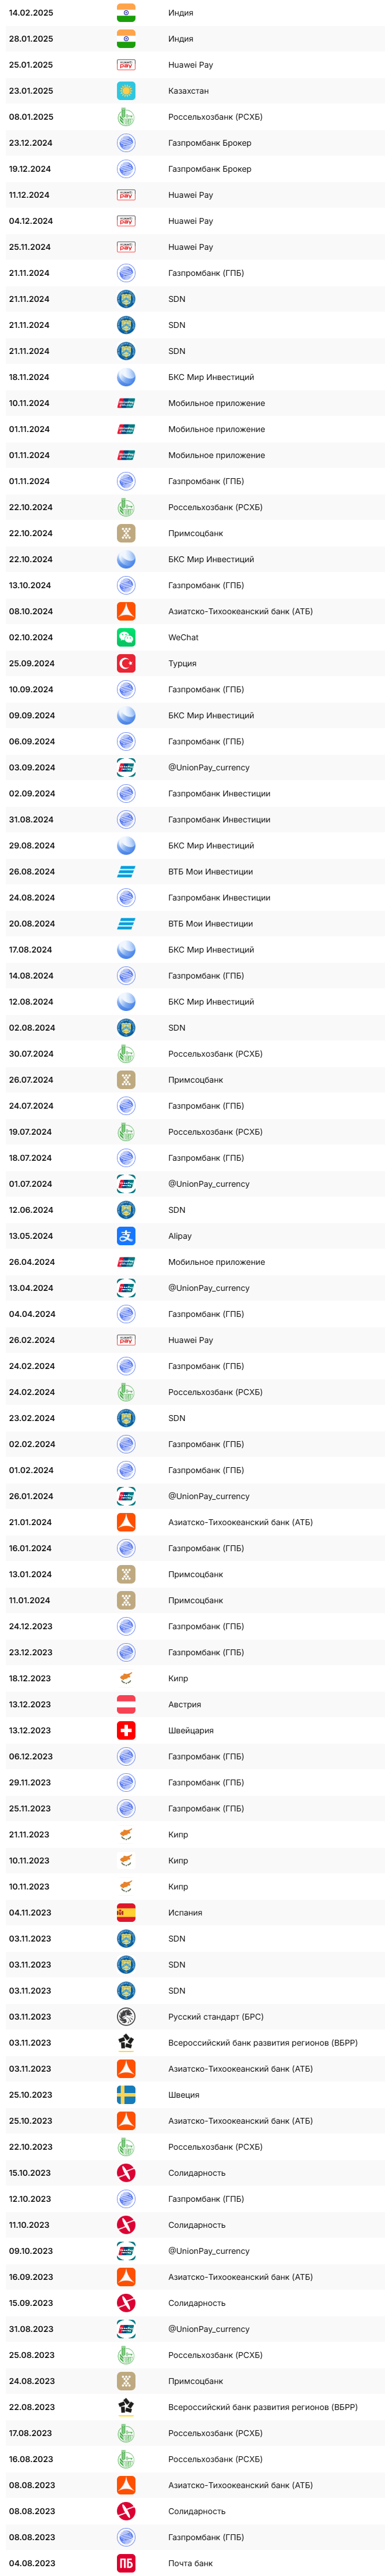Image resolution: width=385 pixels, height=2576 pixels.
Task: Click the WeChat green icon
Action: (x=126, y=637)
